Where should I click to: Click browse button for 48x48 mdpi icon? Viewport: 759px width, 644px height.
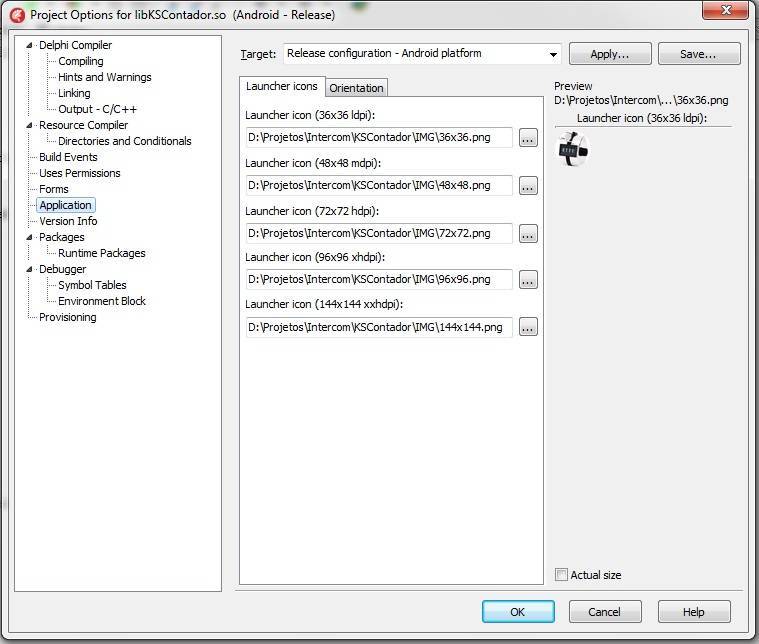point(528,186)
